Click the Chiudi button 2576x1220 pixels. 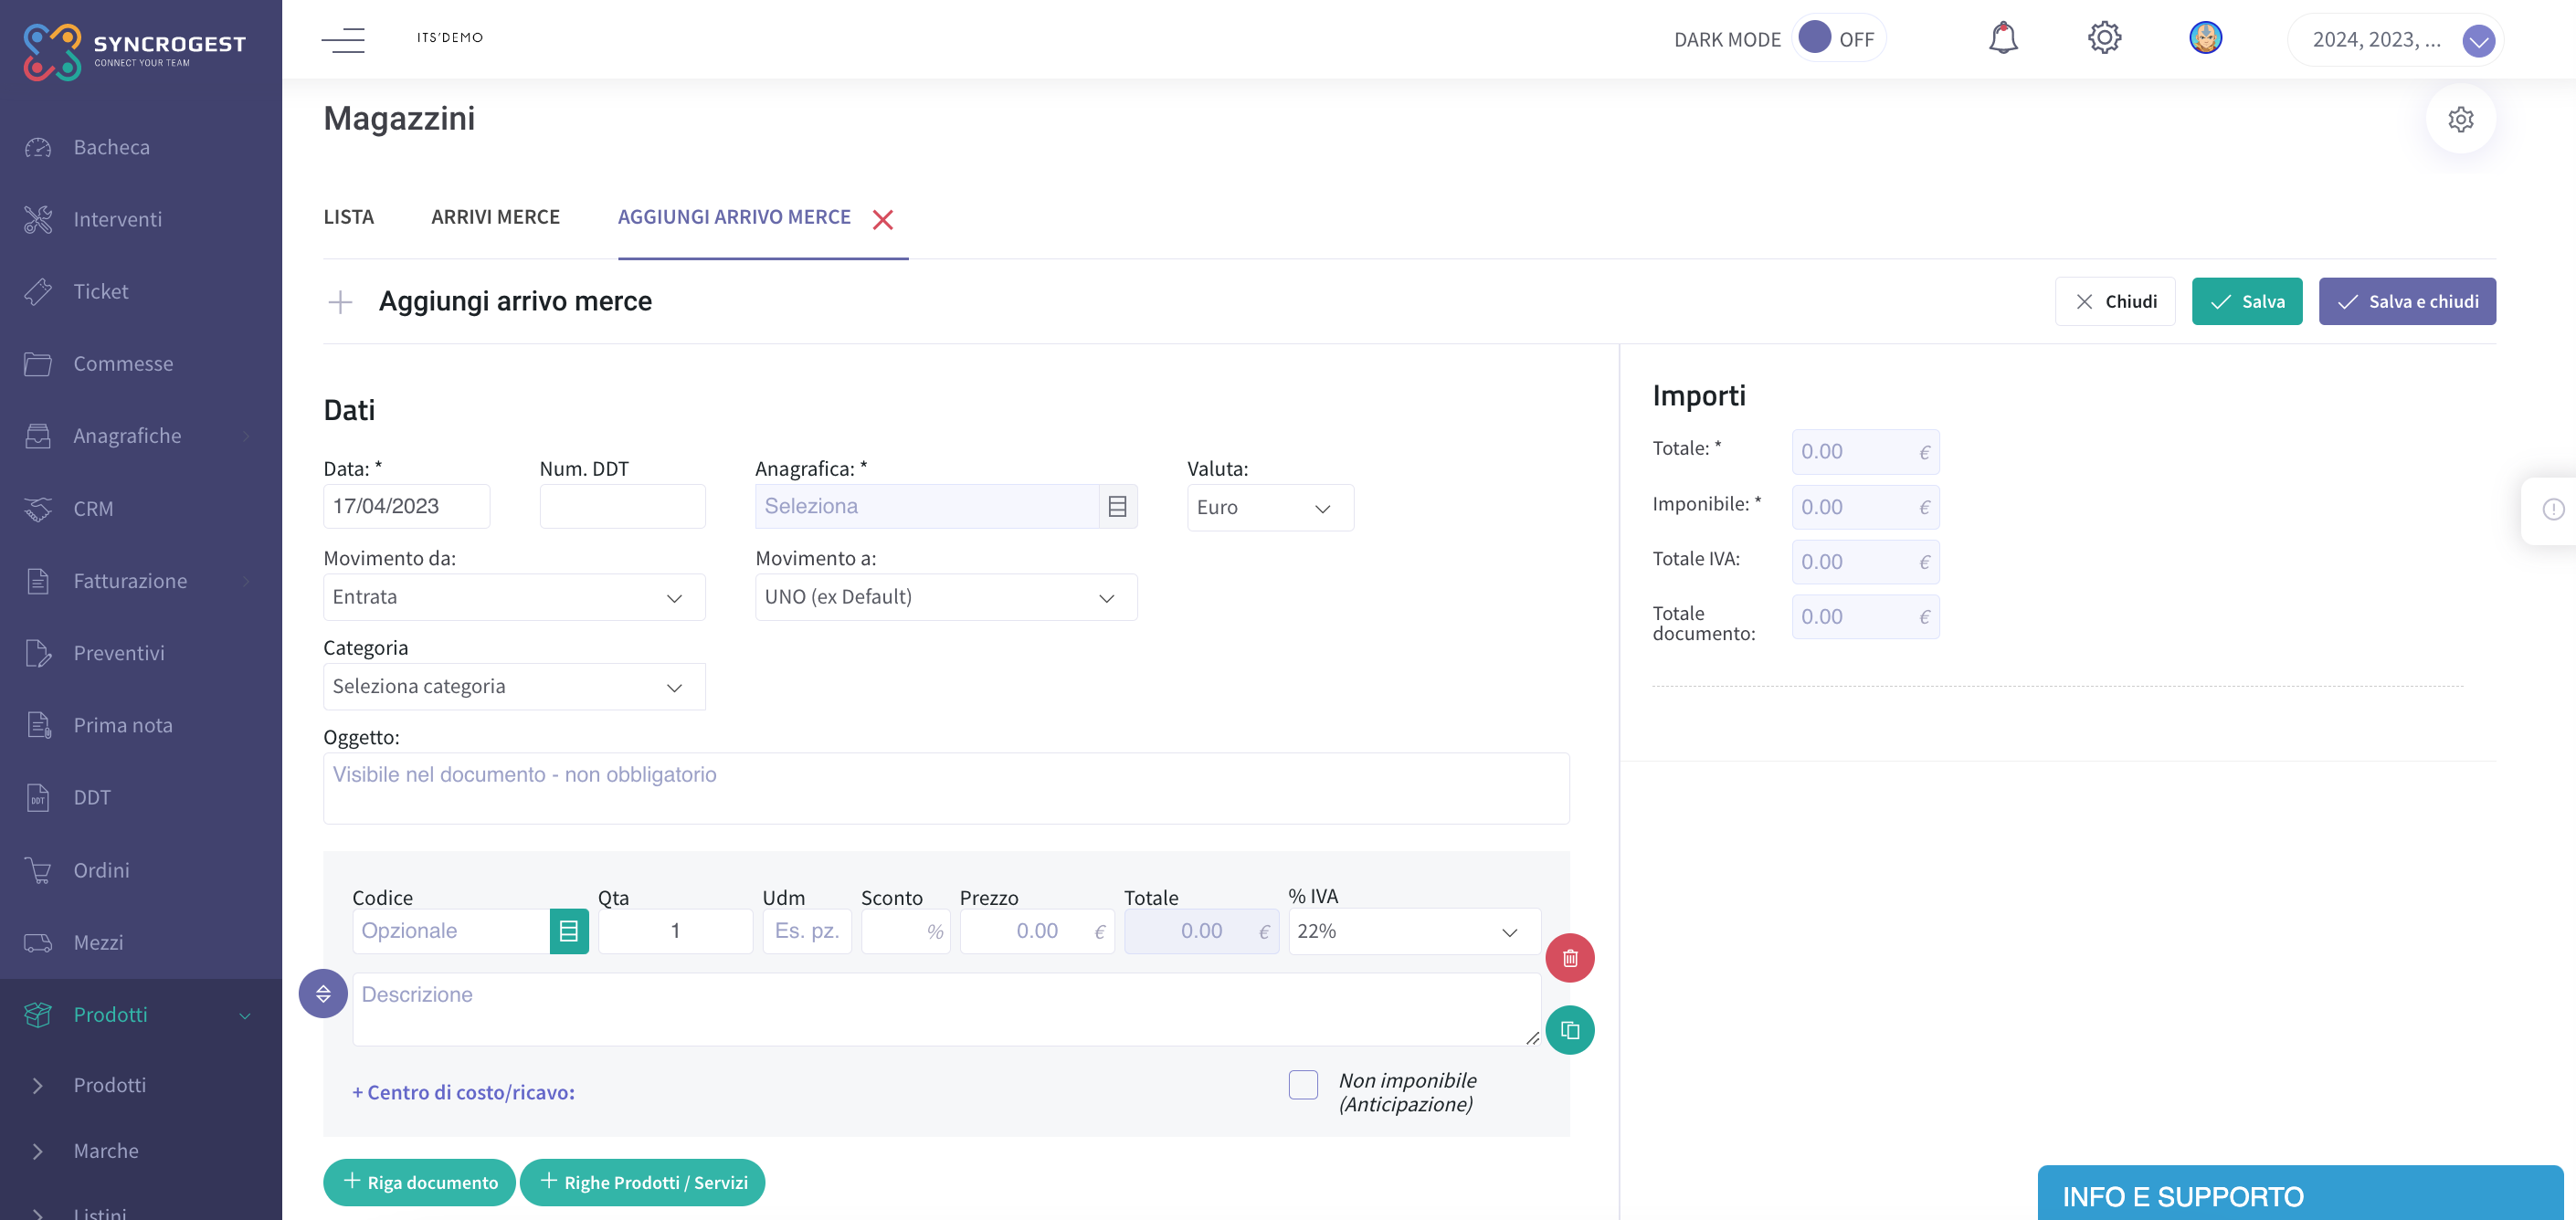pyautogui.click(x=2114, y=302)
